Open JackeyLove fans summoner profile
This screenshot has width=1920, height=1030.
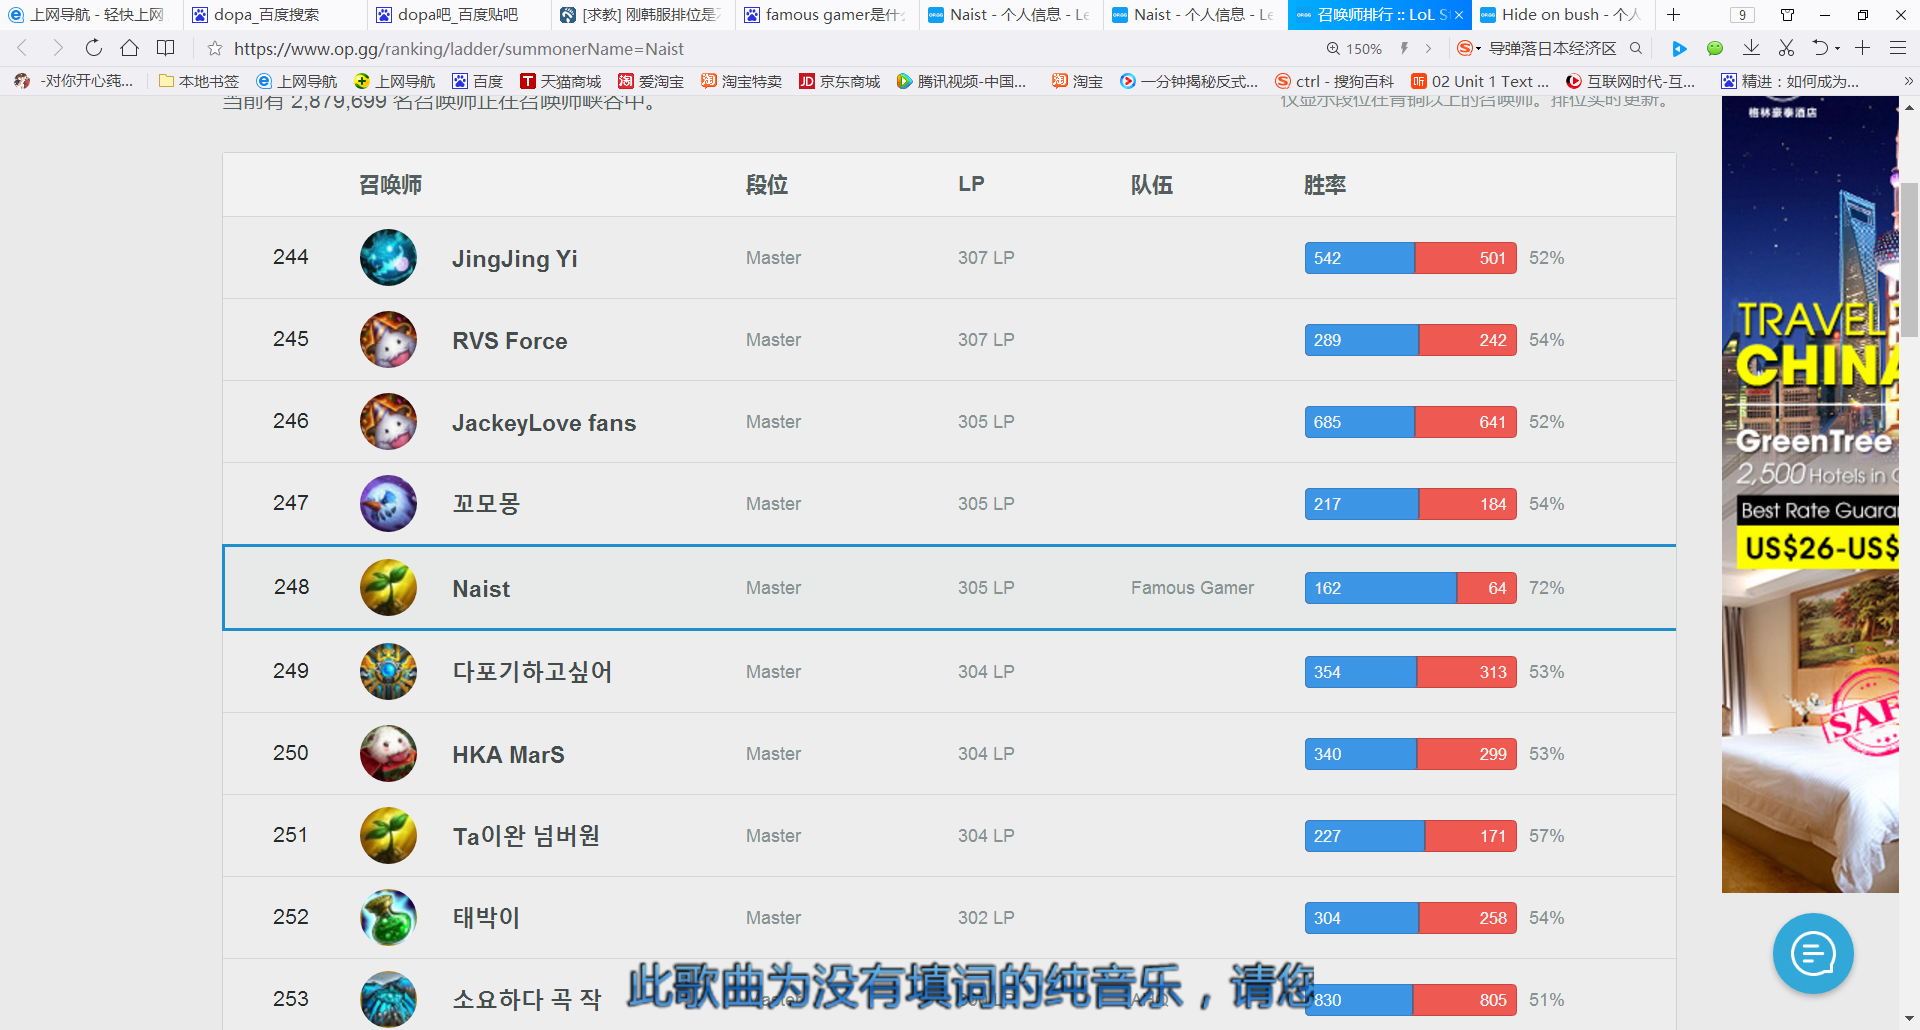pyautogui.click(x=544, y=423)
